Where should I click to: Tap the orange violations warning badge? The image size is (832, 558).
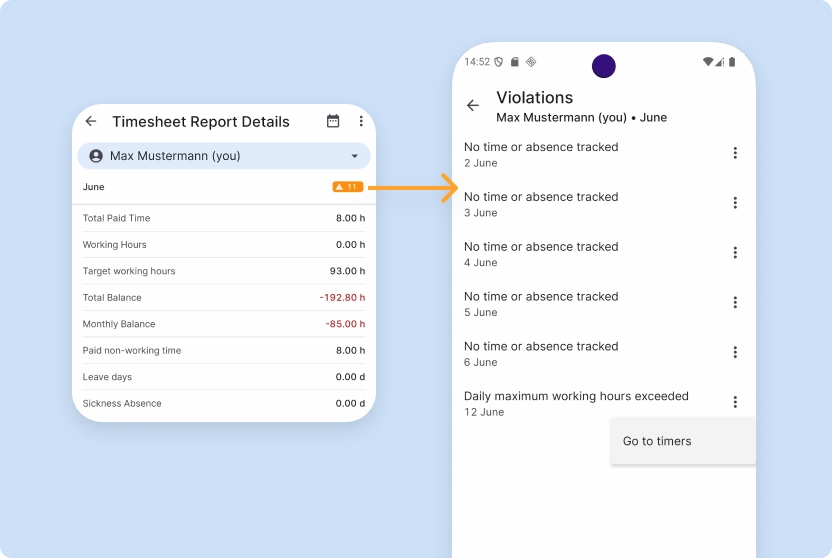pos(348,187)
